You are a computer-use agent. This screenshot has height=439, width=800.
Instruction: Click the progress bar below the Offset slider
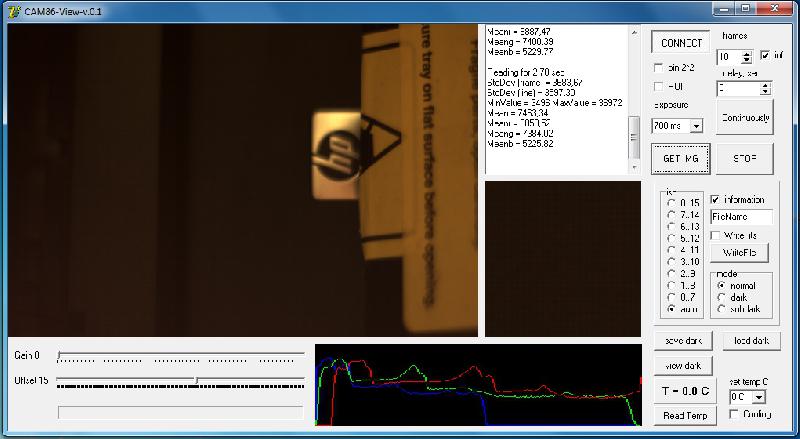click(181, 412)
